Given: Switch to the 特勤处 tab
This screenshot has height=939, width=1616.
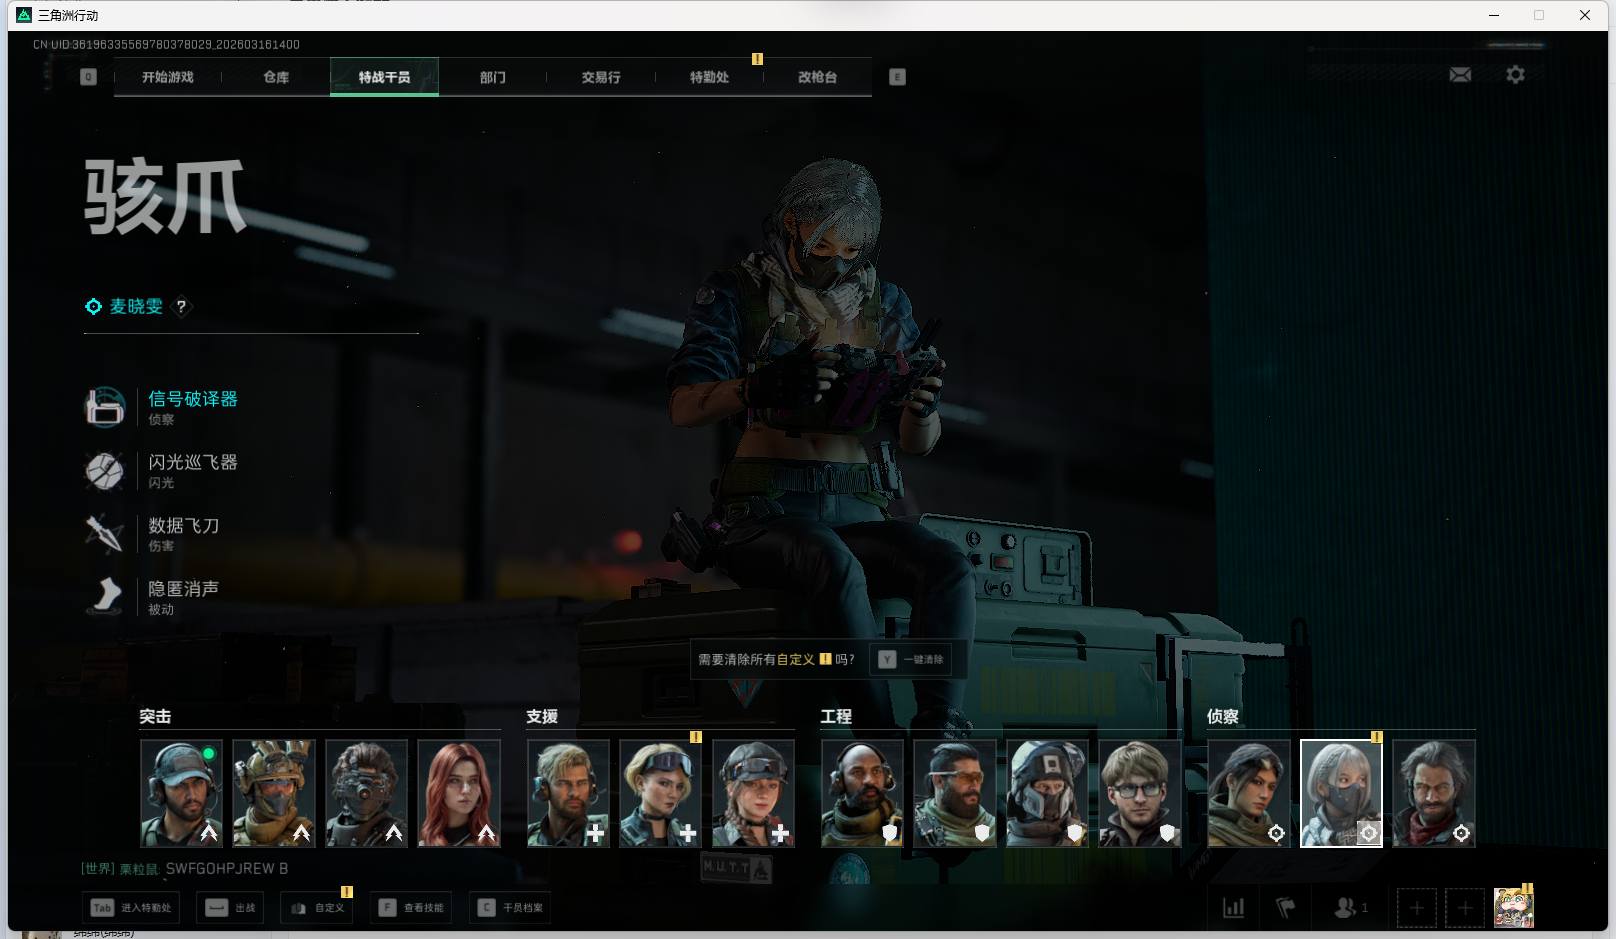Looking at the screenshot, I should pos(709,77).
